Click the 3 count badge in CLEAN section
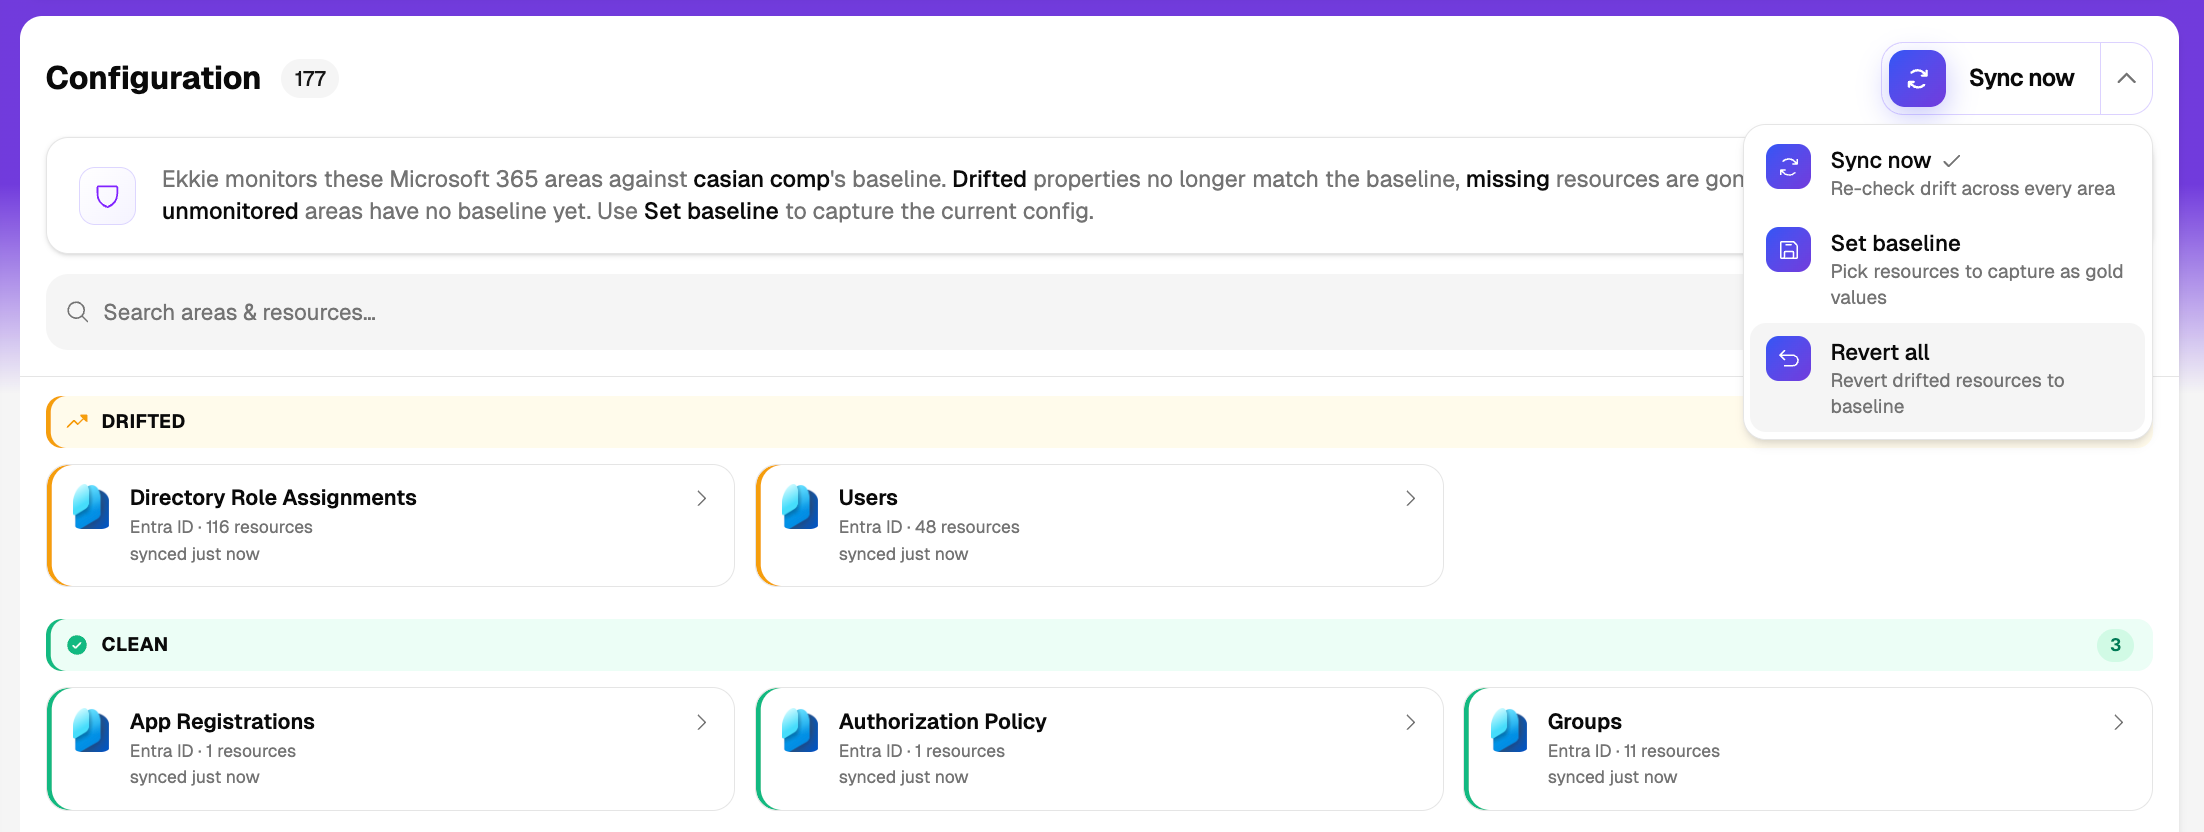This screenshot has height=832, width=2204. [x=2115, y=645]
